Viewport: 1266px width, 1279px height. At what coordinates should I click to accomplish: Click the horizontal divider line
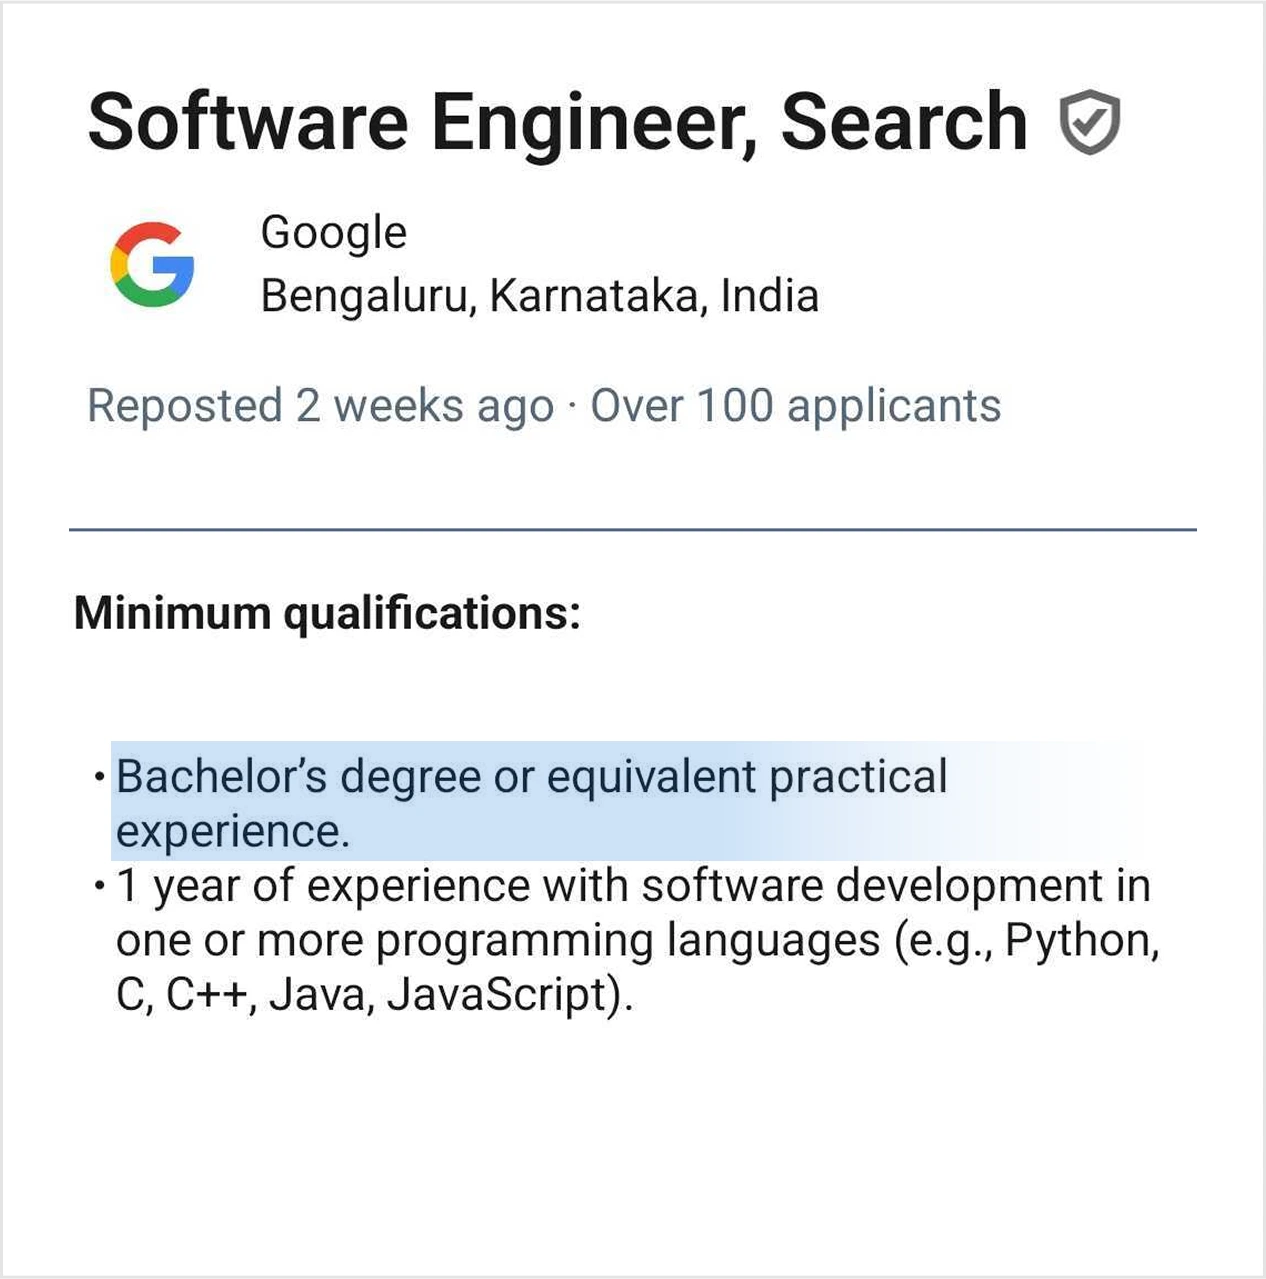[632, 530]
